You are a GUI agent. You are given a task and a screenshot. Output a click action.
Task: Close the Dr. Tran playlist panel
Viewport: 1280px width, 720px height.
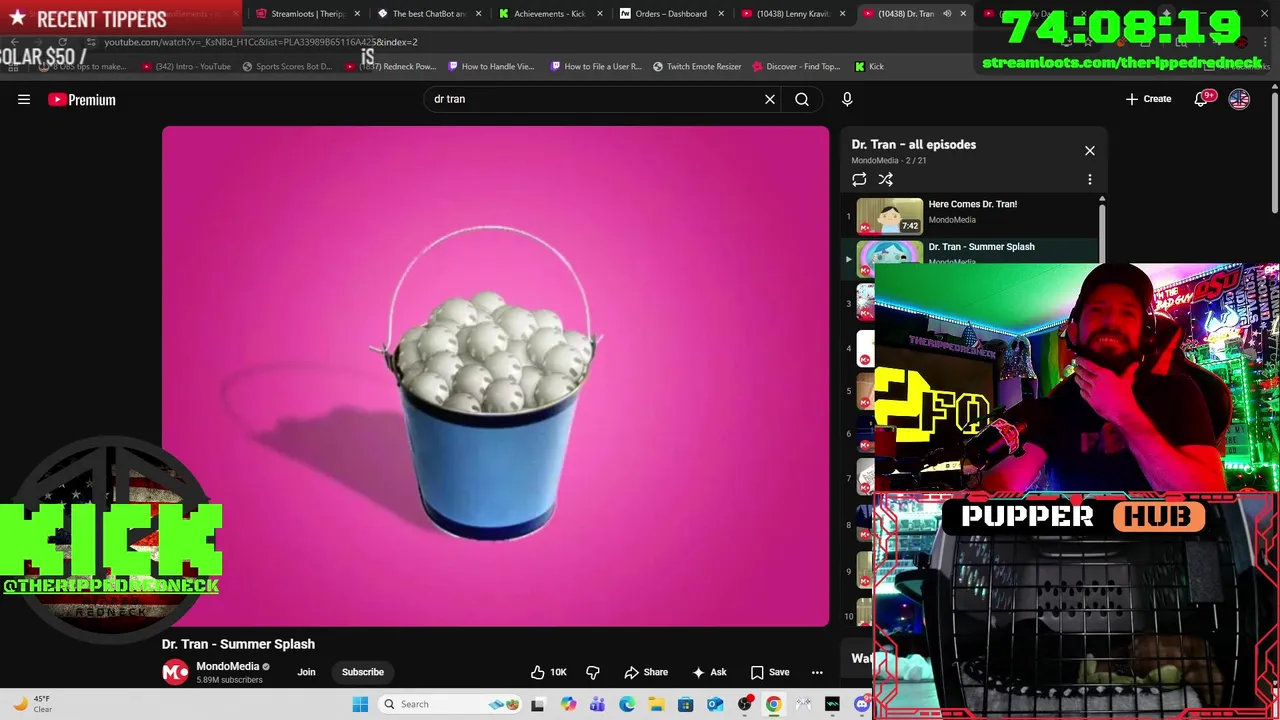coord(1090,151)
